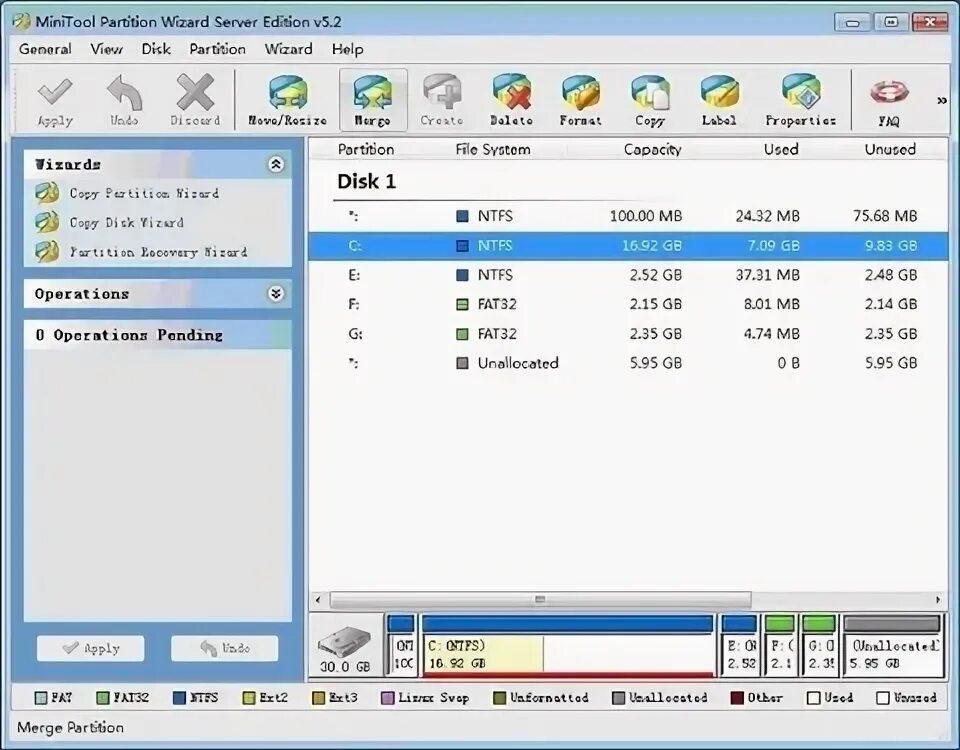Select the F: FAT32 partition row
Image resolution: width=960 pixels, height=750 pixels.
coord(628,304)
